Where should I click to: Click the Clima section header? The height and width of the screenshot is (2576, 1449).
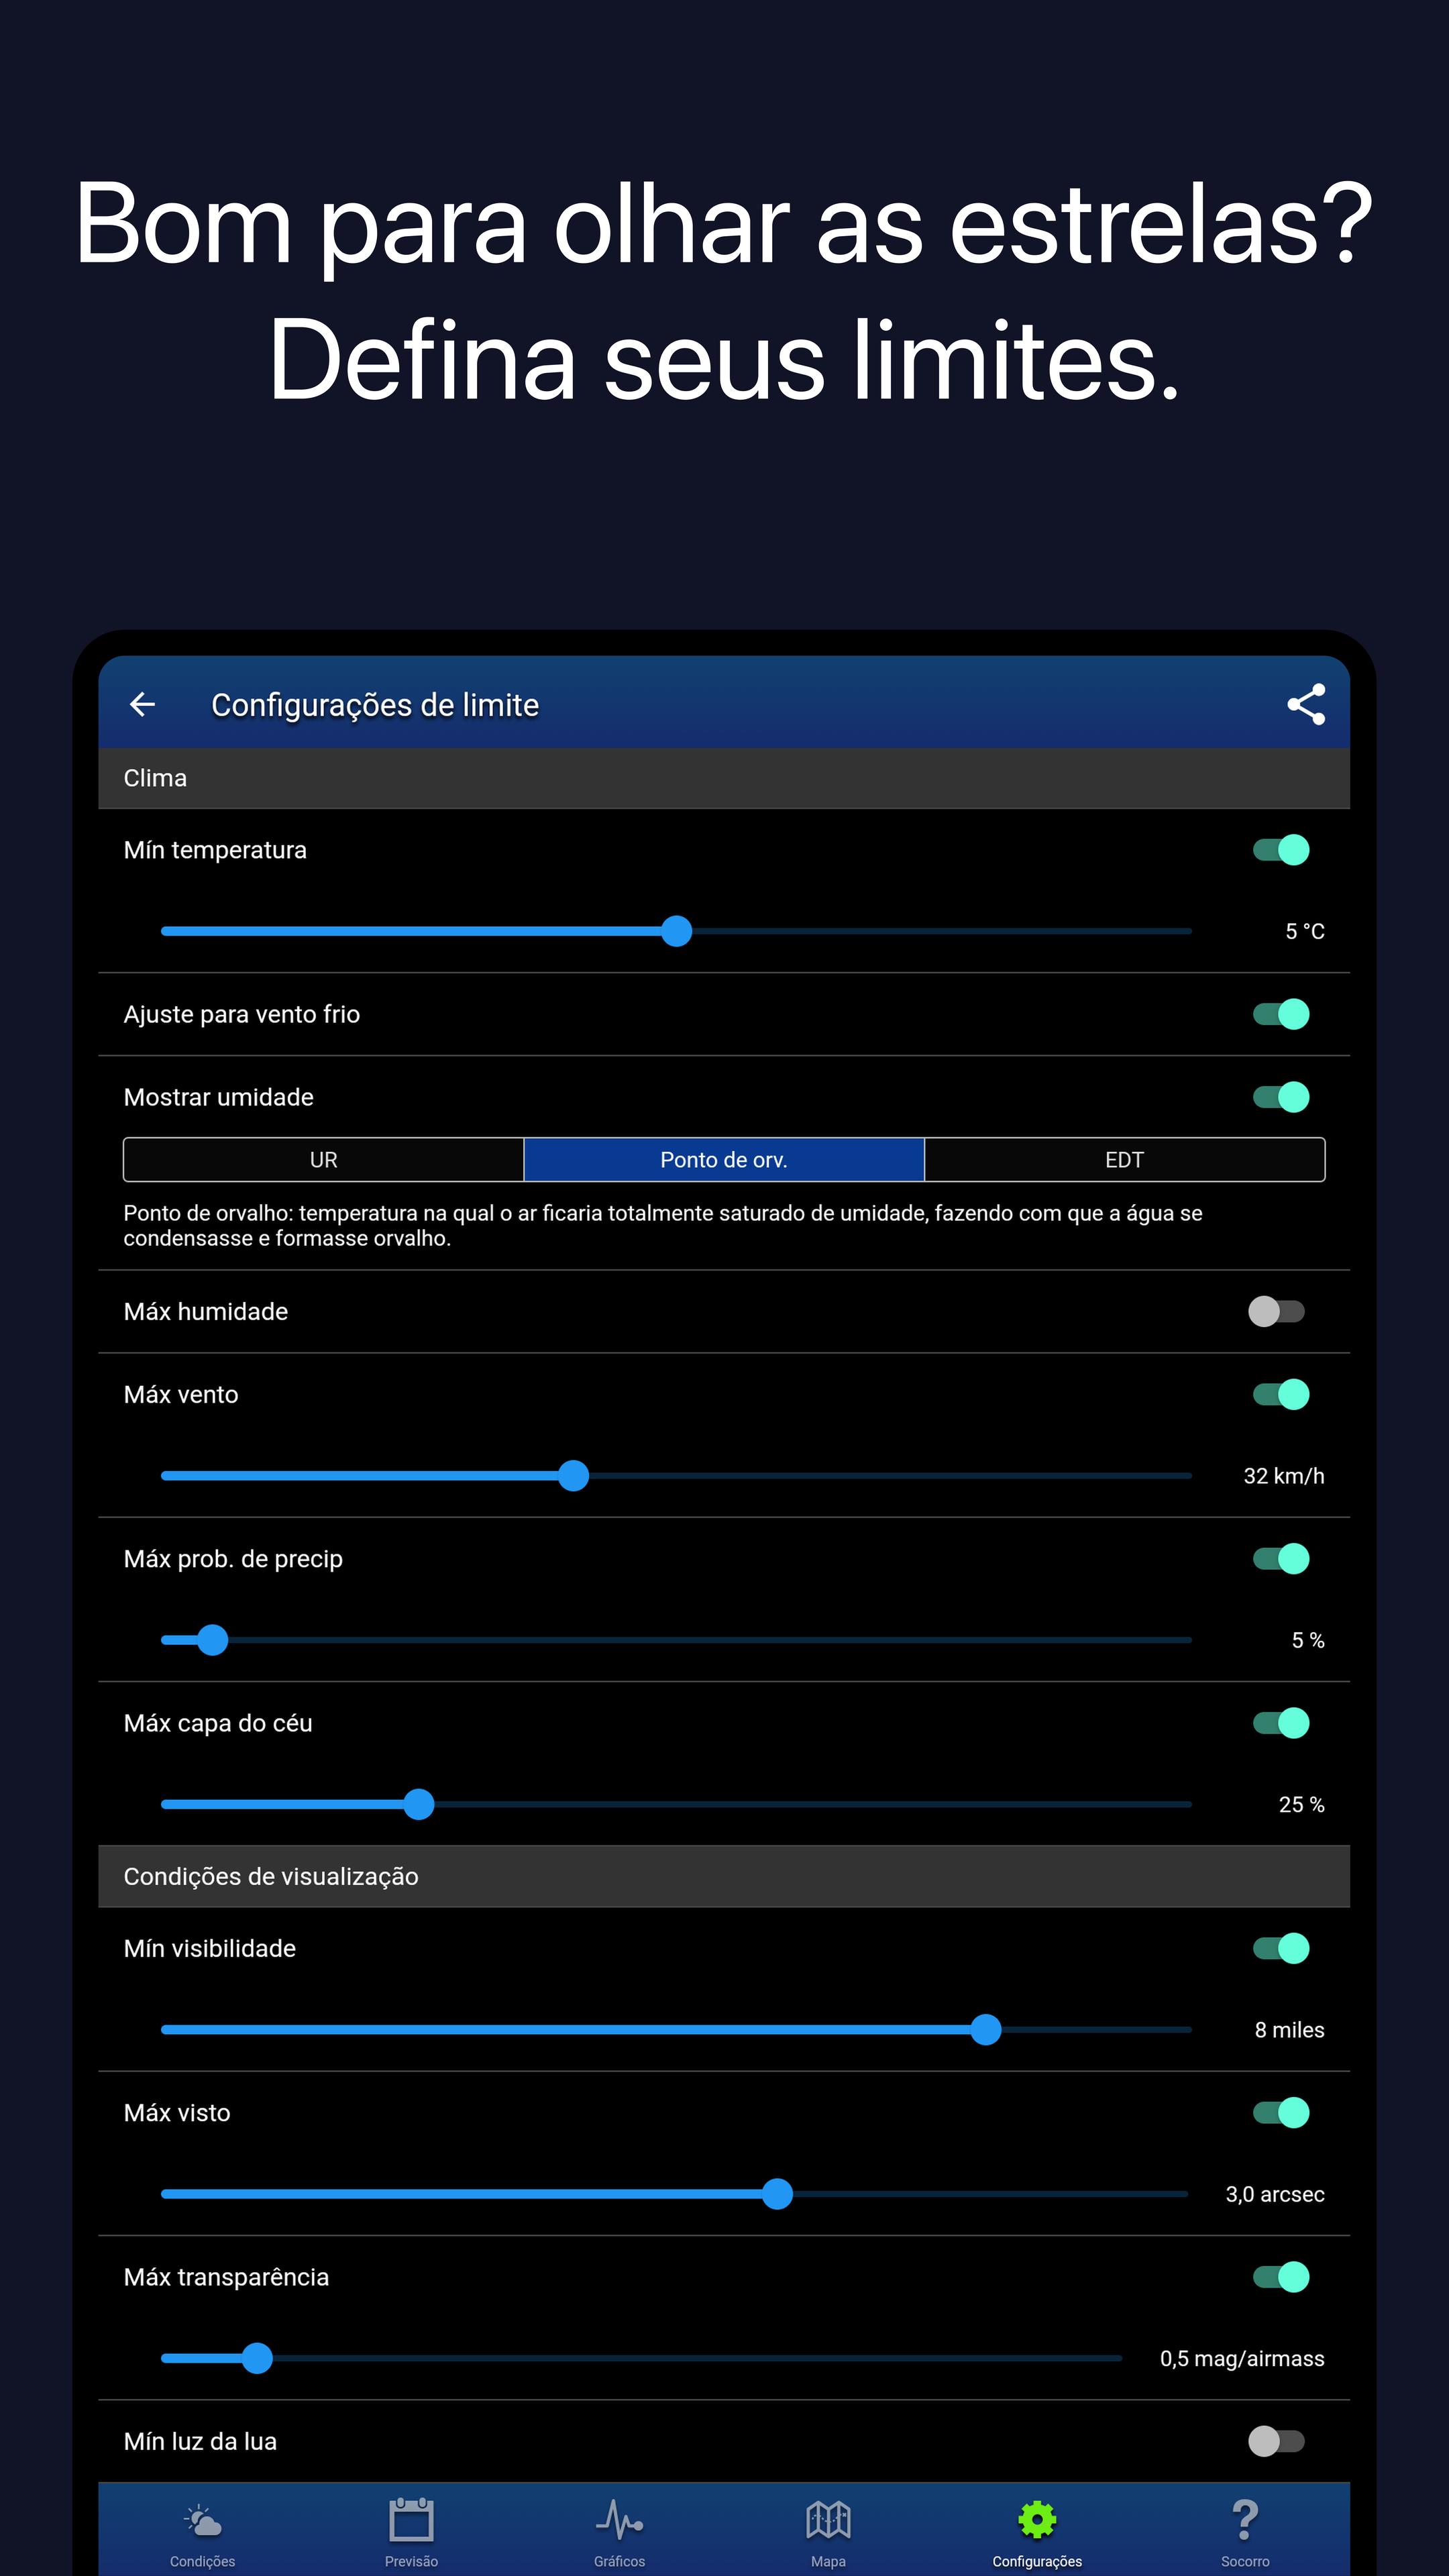tap(724, 778)
